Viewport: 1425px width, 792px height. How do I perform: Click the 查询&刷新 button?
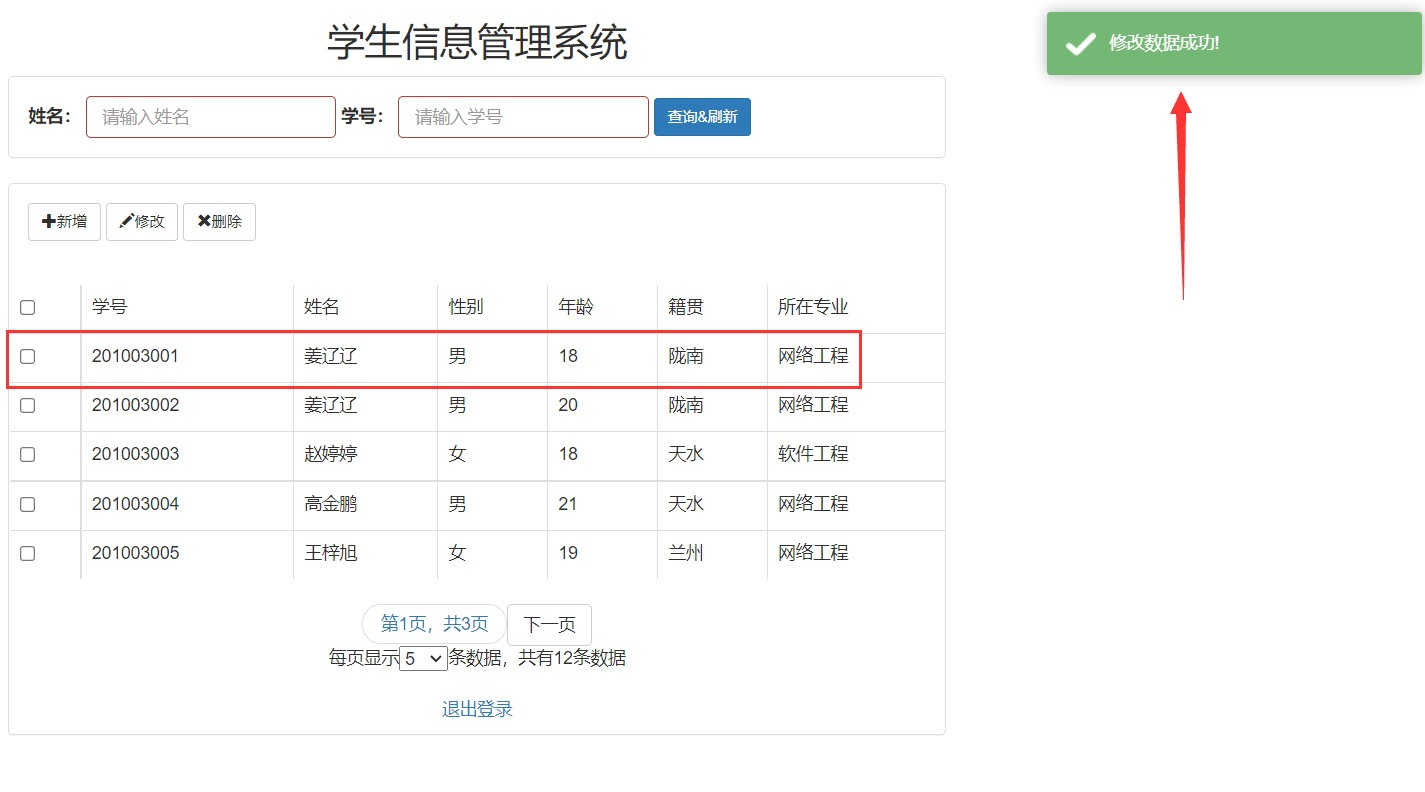702,117
